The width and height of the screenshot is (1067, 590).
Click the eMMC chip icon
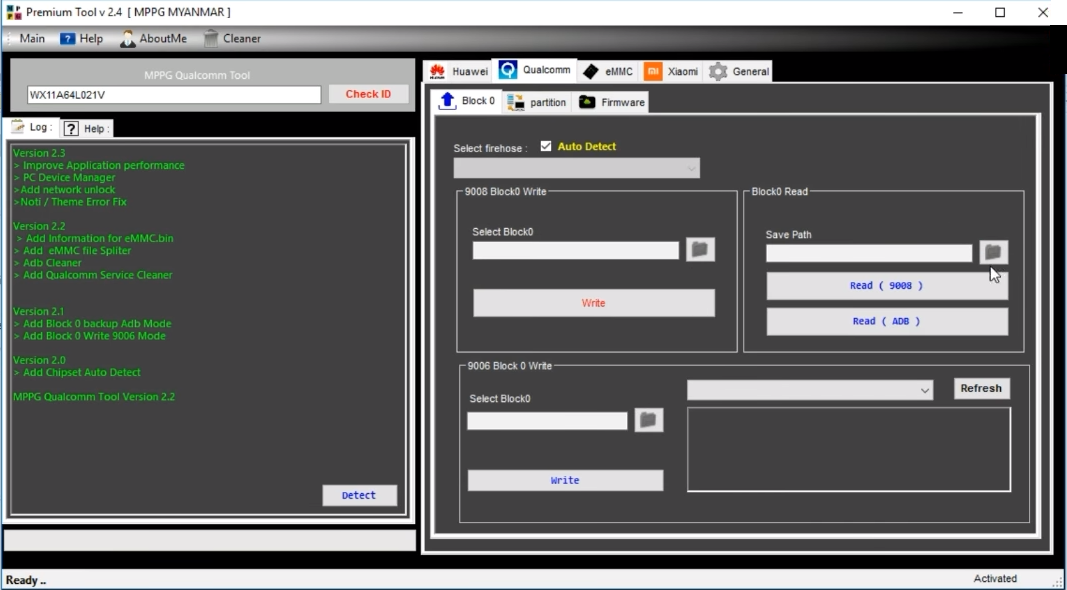click(591, 71)
